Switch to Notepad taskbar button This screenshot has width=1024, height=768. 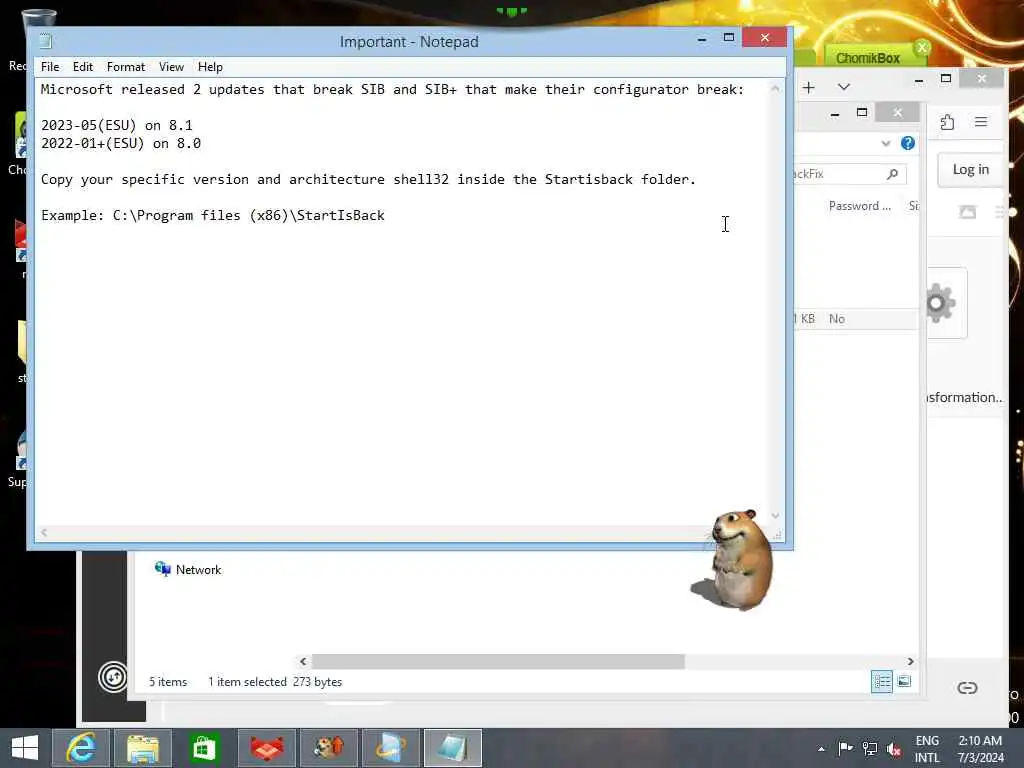[x=453, y=748]
